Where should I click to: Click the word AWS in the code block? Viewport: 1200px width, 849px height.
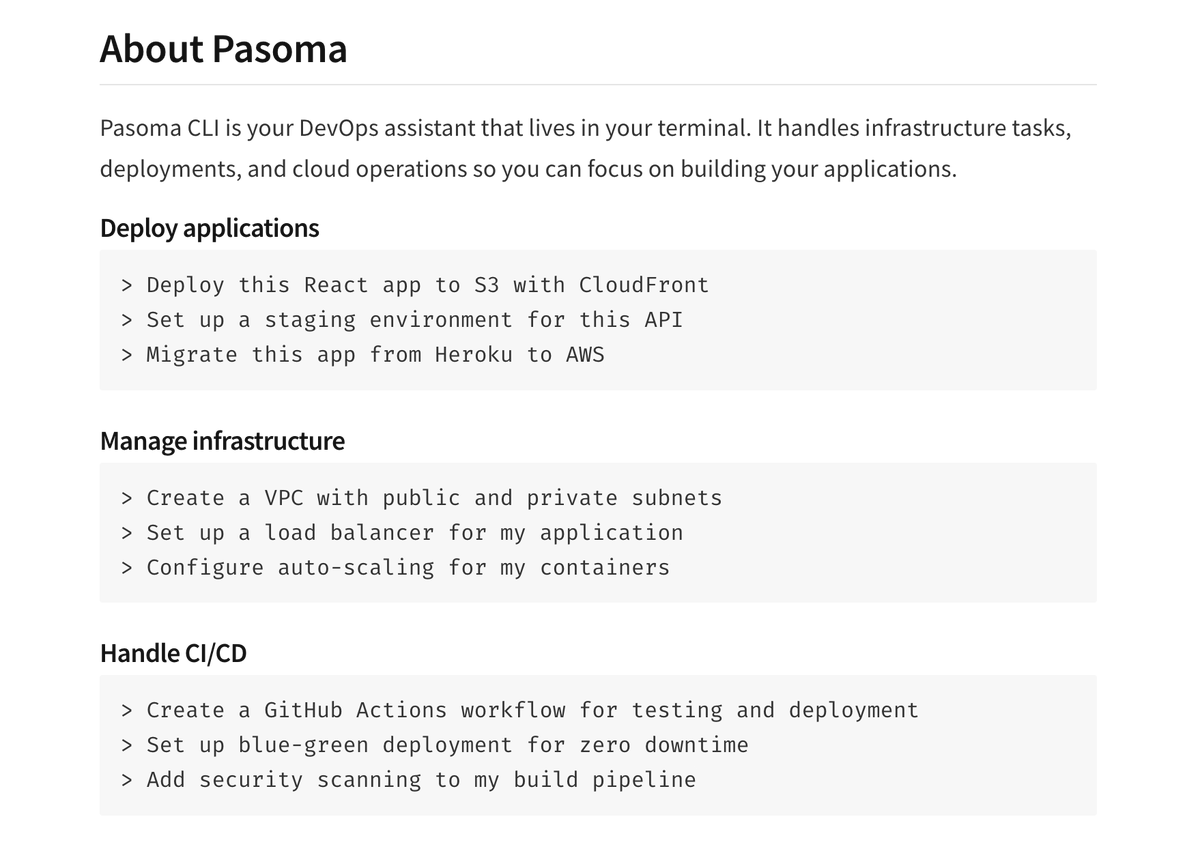coord(585,355)
